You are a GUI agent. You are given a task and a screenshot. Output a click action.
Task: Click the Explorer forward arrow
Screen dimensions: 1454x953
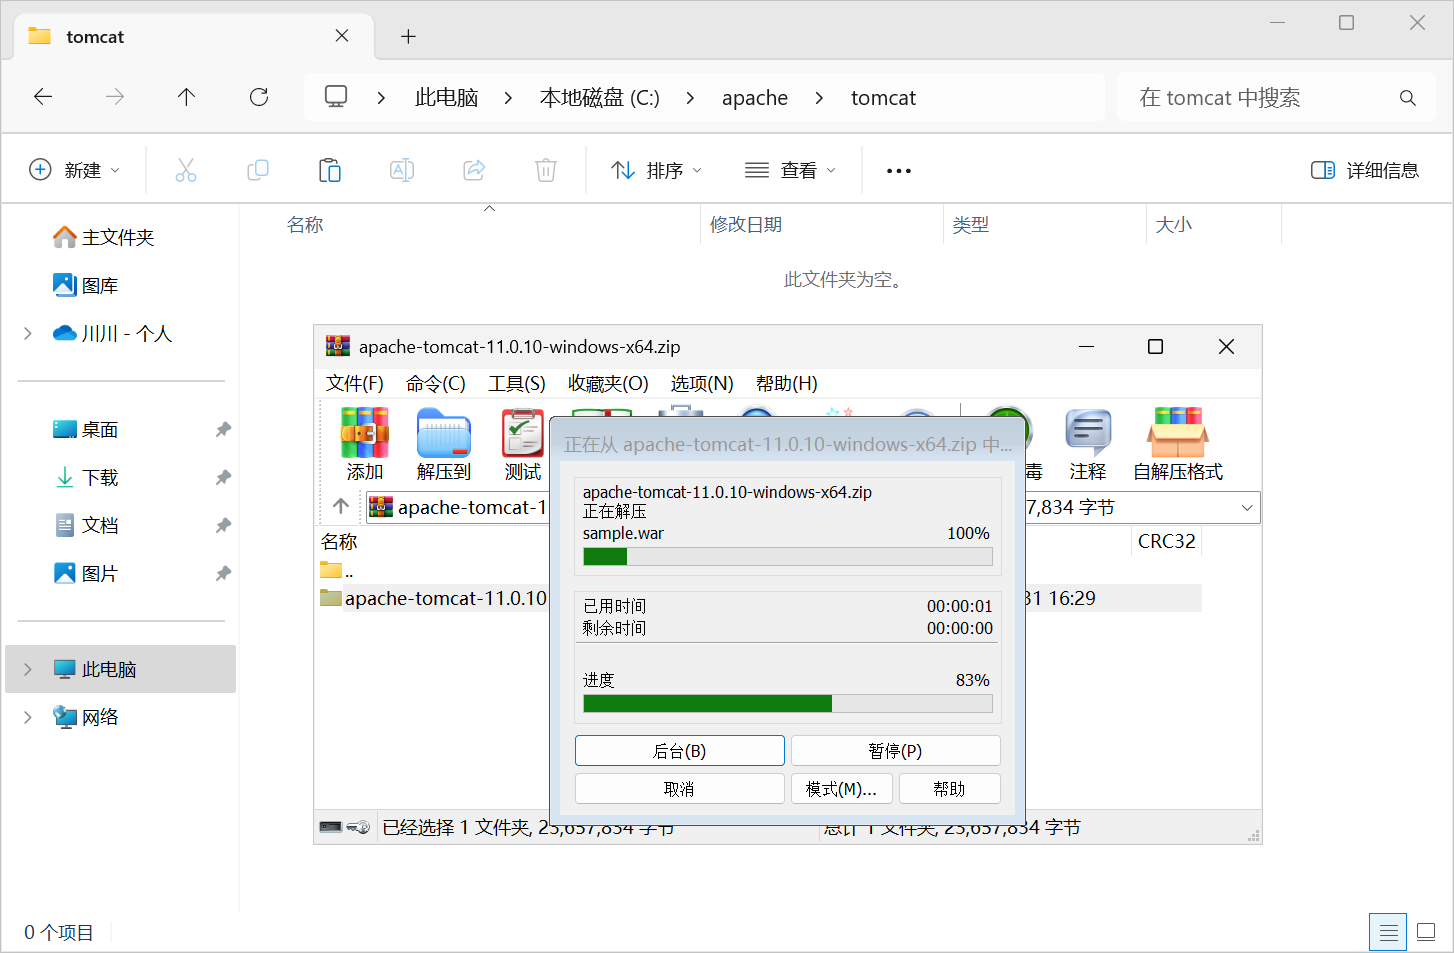pos(115,97)
